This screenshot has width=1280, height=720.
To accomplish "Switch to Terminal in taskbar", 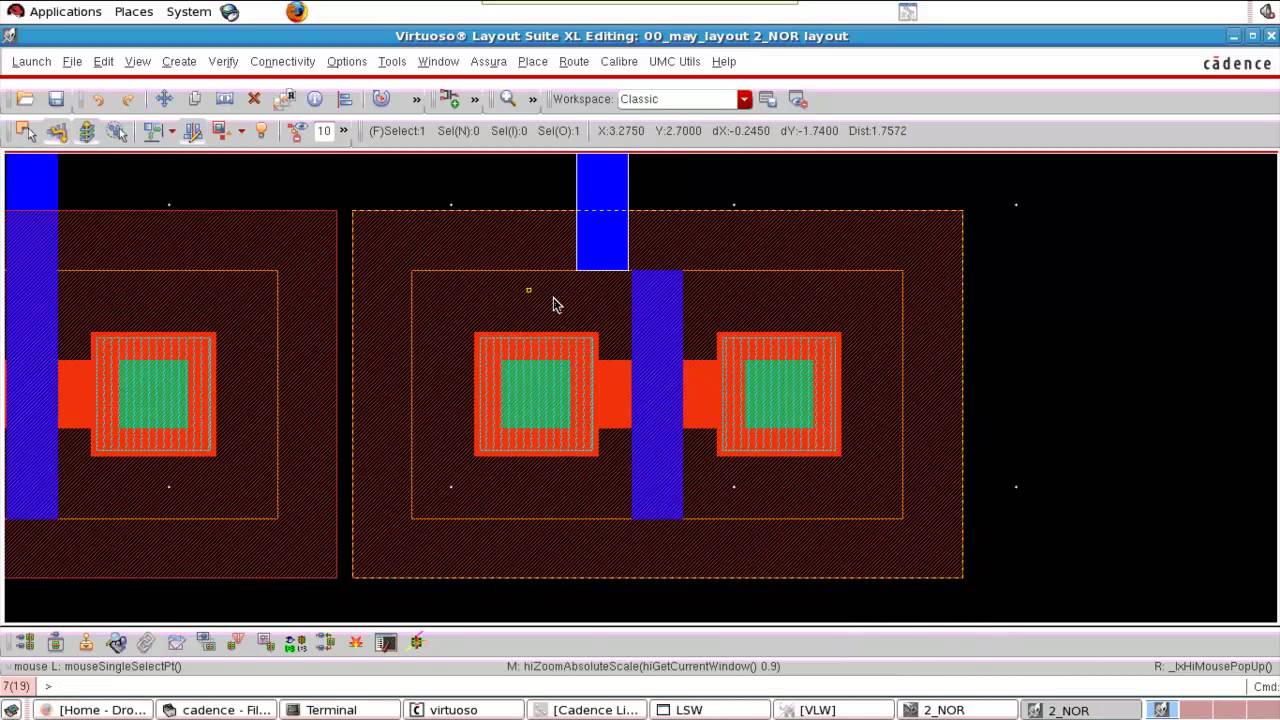I will click(x=339, y=710).
